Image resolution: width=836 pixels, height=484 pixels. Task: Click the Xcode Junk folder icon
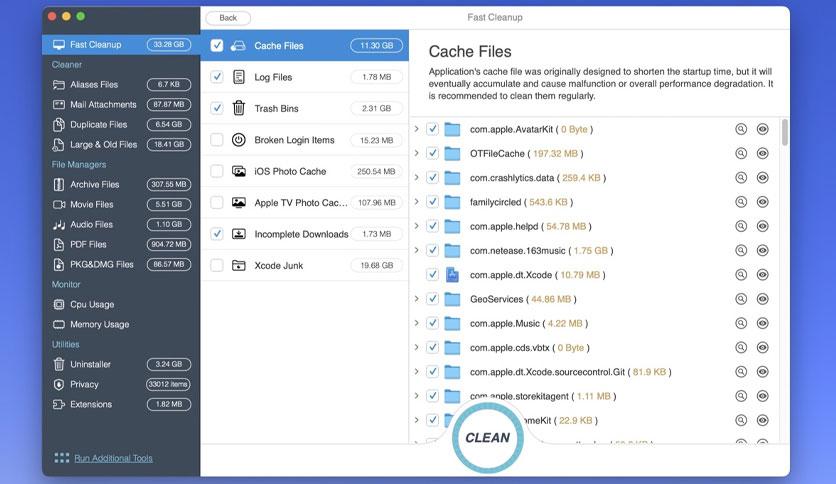pyautogui.click(x=239, y=265)
